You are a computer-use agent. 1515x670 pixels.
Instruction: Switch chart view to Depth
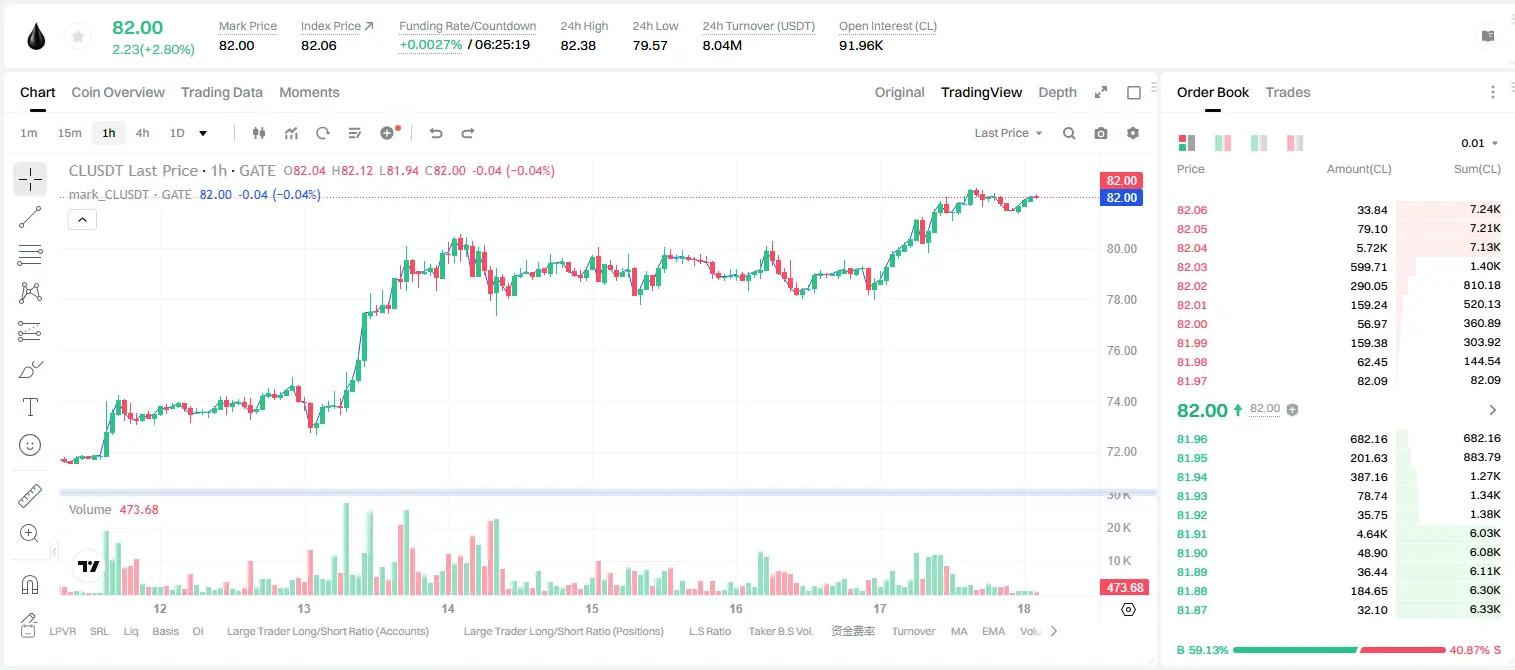[x=1057, y=92]
